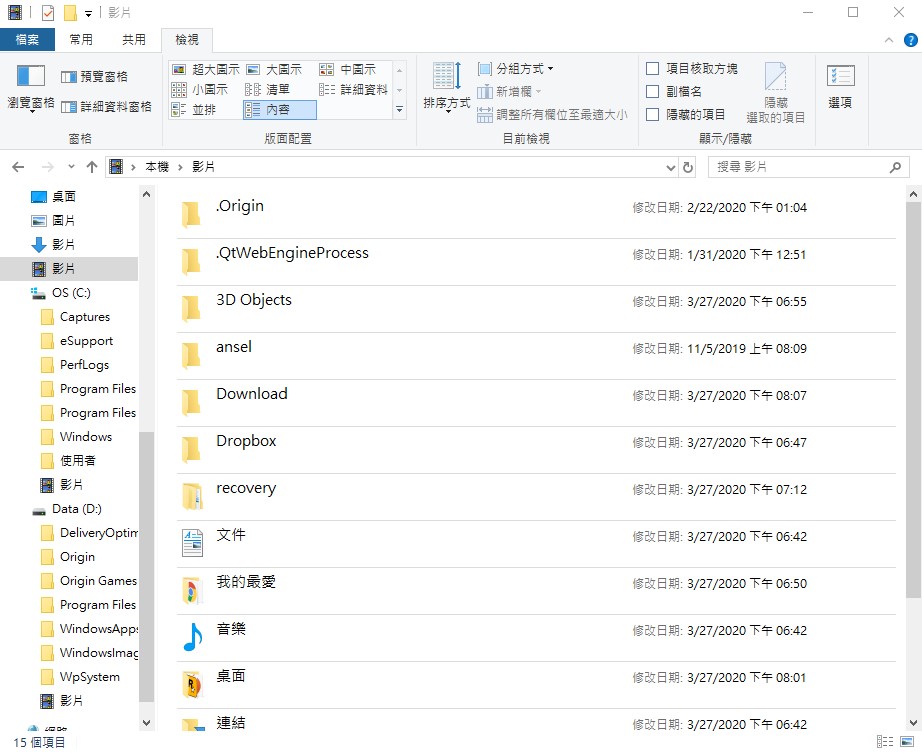Viewport: 922px width, 753px height.
Task: Select the ansel folder
Action: point(536,356)
